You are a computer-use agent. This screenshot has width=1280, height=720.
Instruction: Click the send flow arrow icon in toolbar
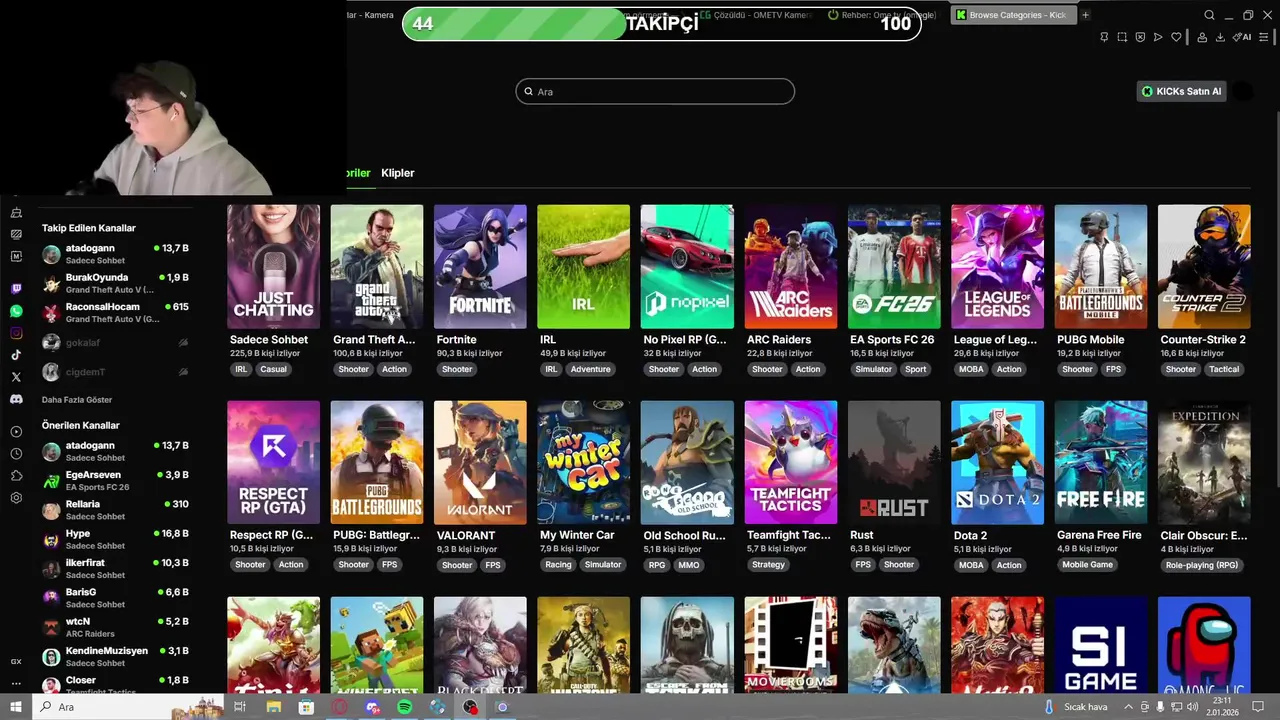click(x=1158, y=37)
